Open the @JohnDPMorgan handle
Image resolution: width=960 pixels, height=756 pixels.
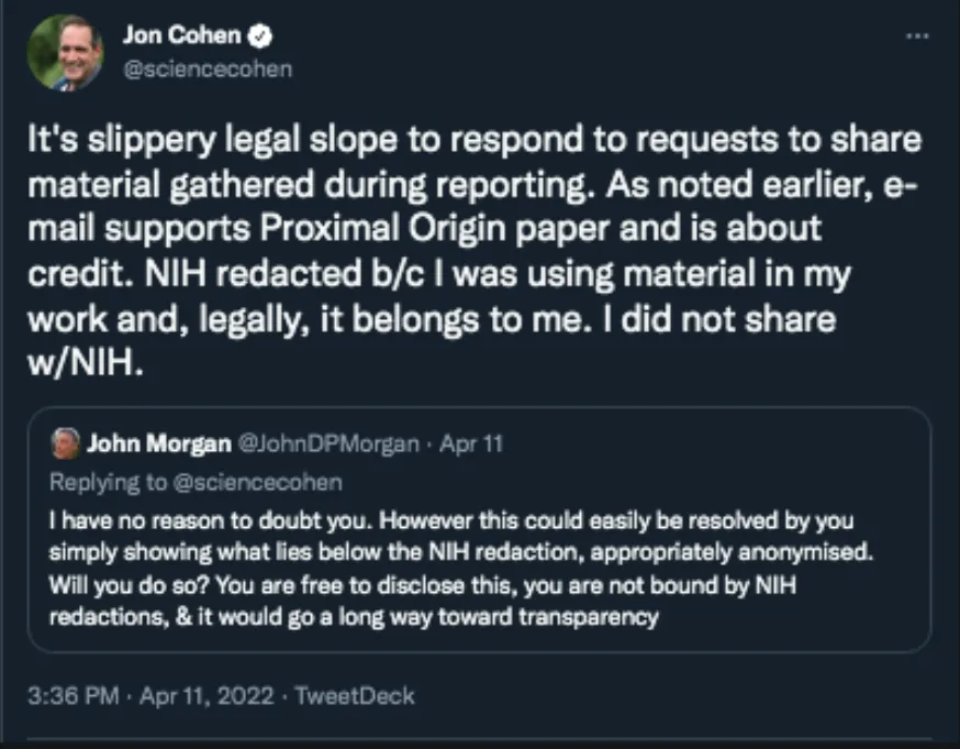(x=326, y=444)
